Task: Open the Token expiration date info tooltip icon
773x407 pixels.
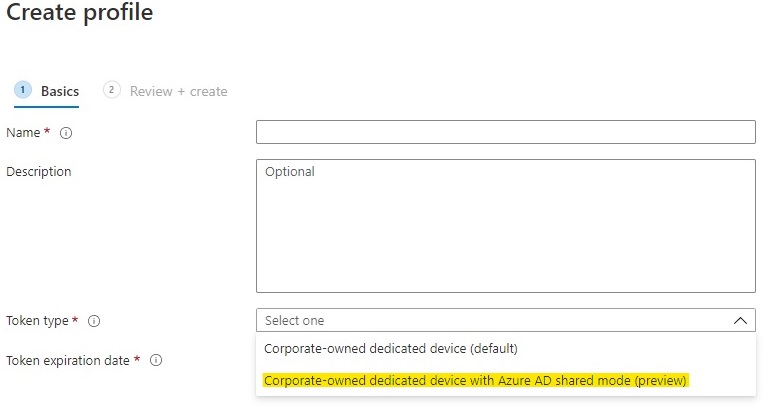Action: coord(156,360)
